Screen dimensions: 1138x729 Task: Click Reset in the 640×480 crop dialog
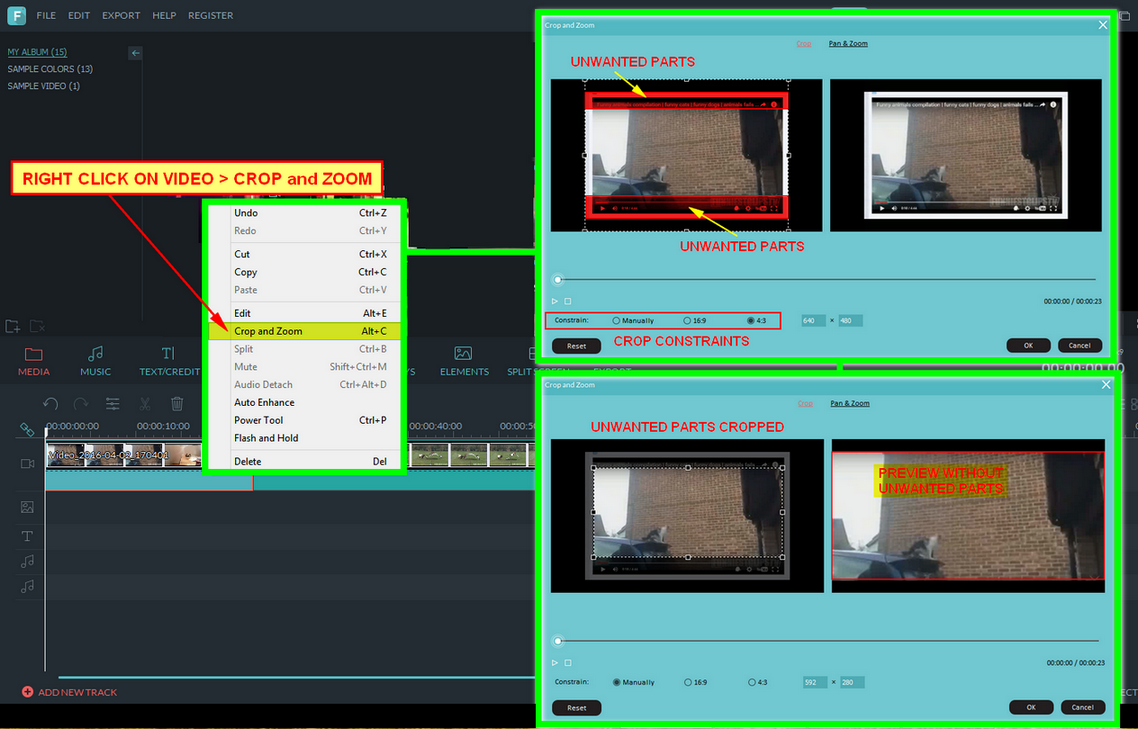pyautogui.click(x=576, y=346)
